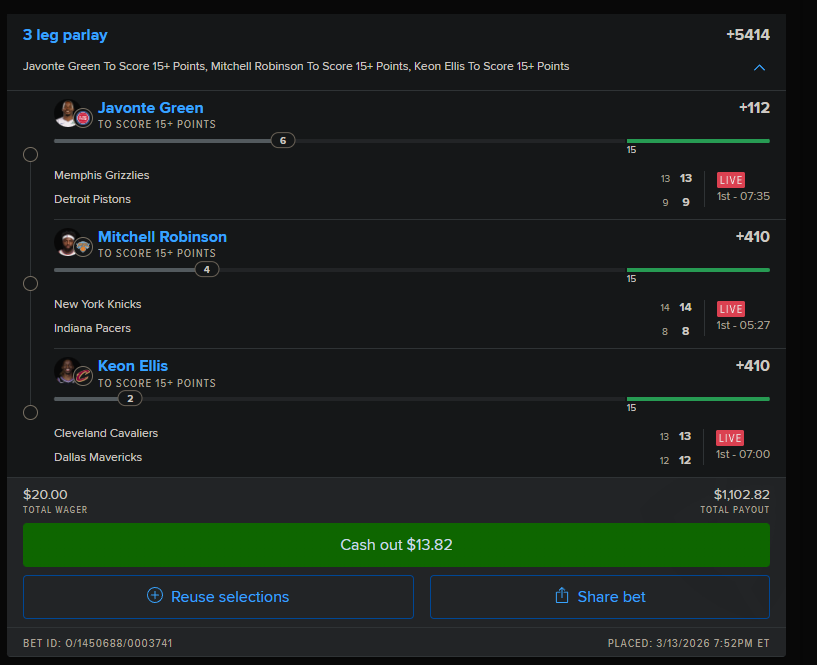Click the share icon in Share bet
This screenshot has height=665, width=817.
(x=562, y=595)
